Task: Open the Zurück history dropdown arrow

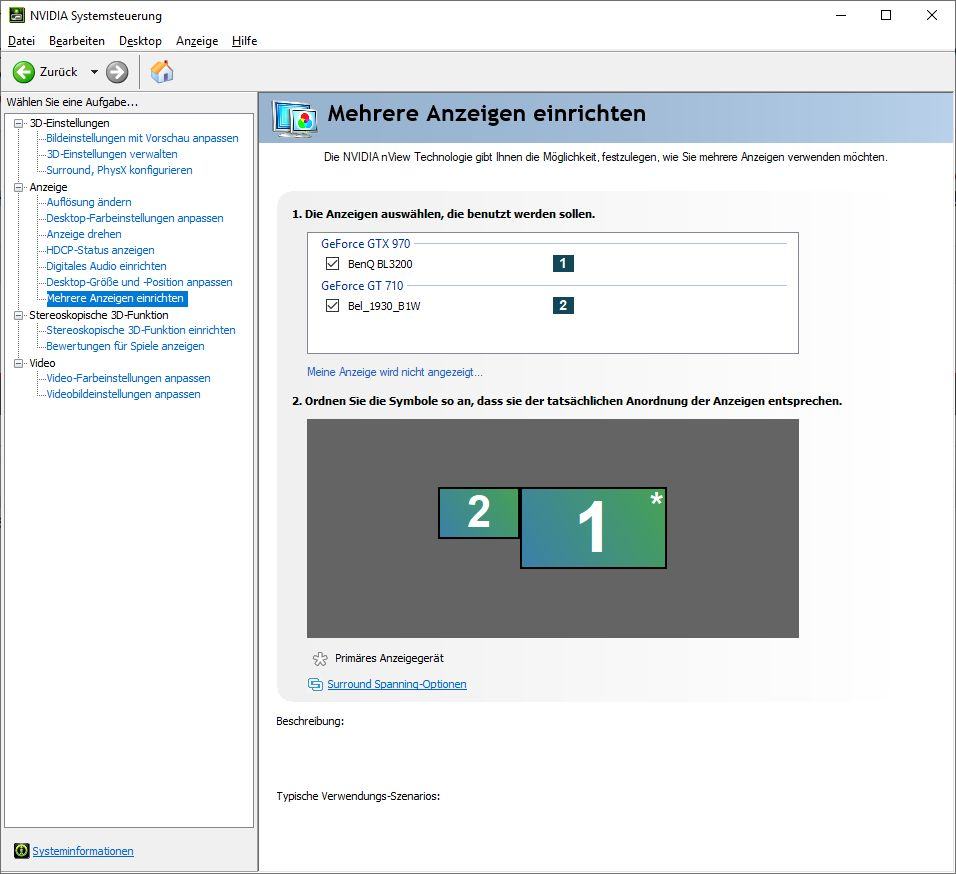Action: (x=95, y=72)
